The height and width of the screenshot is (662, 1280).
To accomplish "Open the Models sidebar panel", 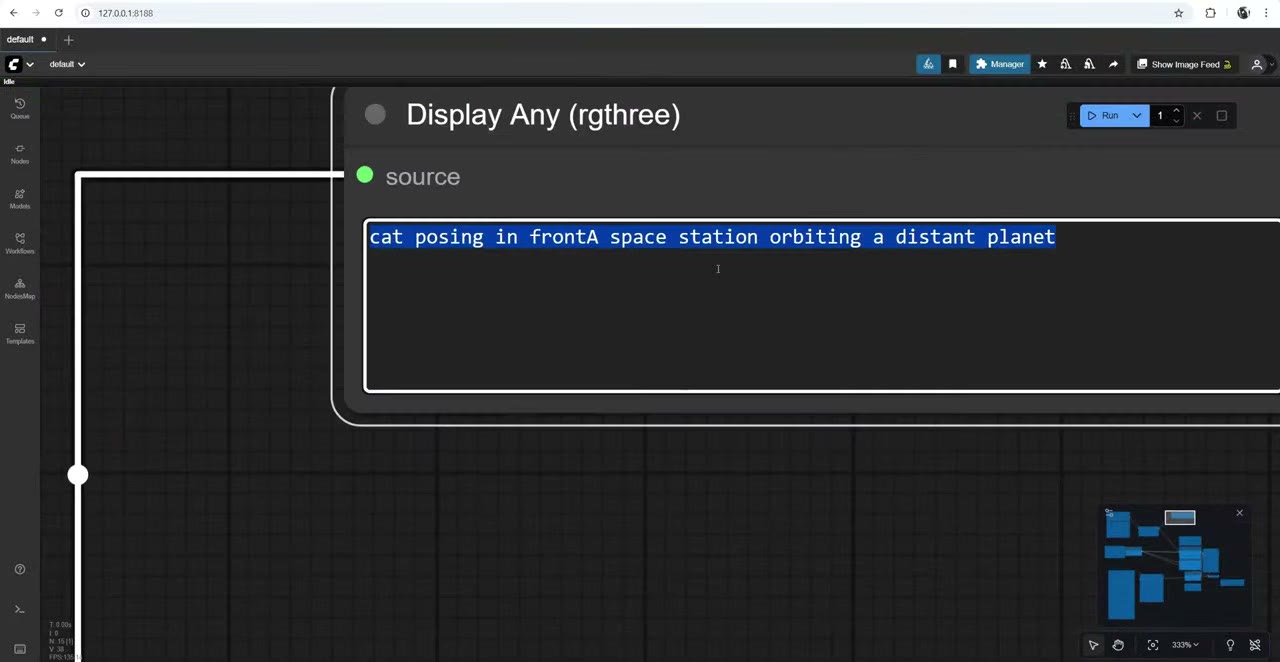I will 19,198.
